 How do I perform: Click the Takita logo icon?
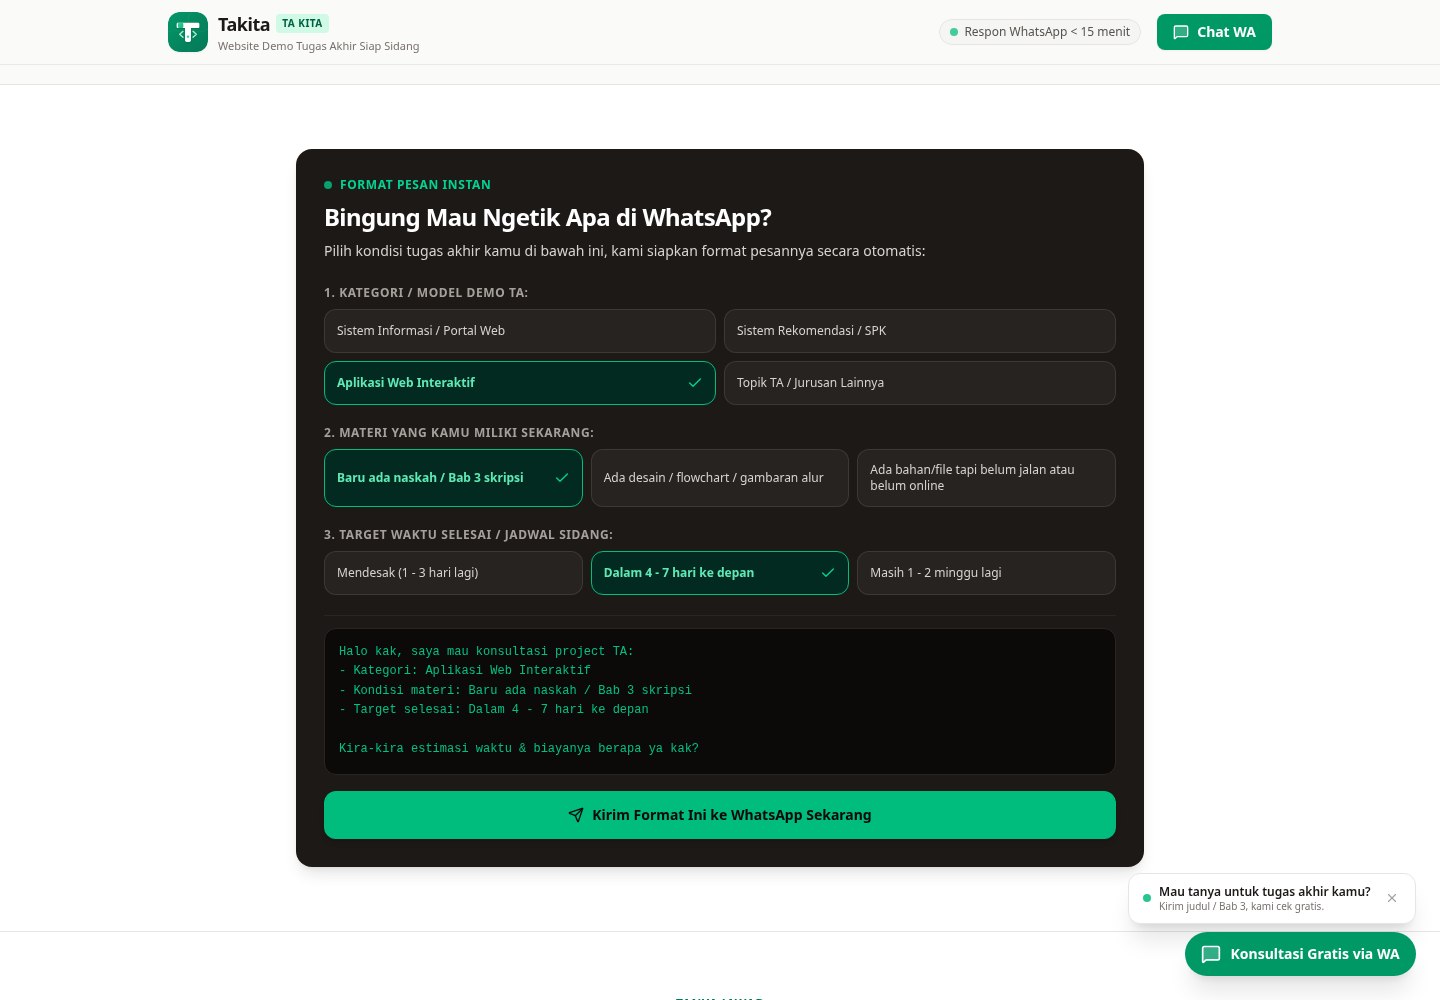click(188, 32)
